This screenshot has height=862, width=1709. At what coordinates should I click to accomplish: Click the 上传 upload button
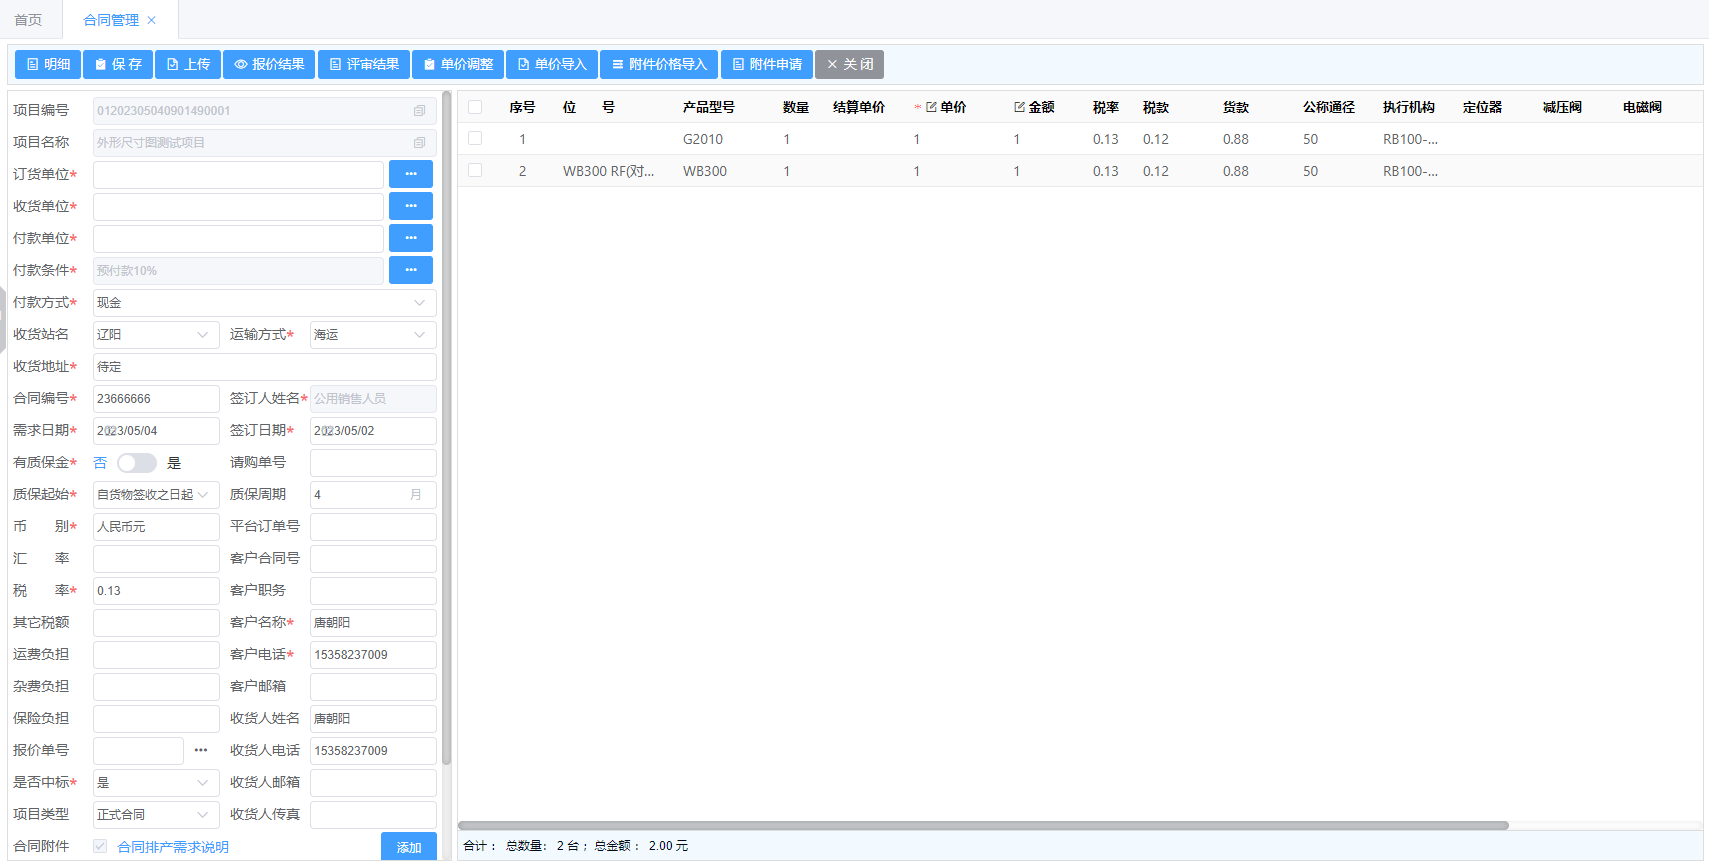(x=188, y=64)
